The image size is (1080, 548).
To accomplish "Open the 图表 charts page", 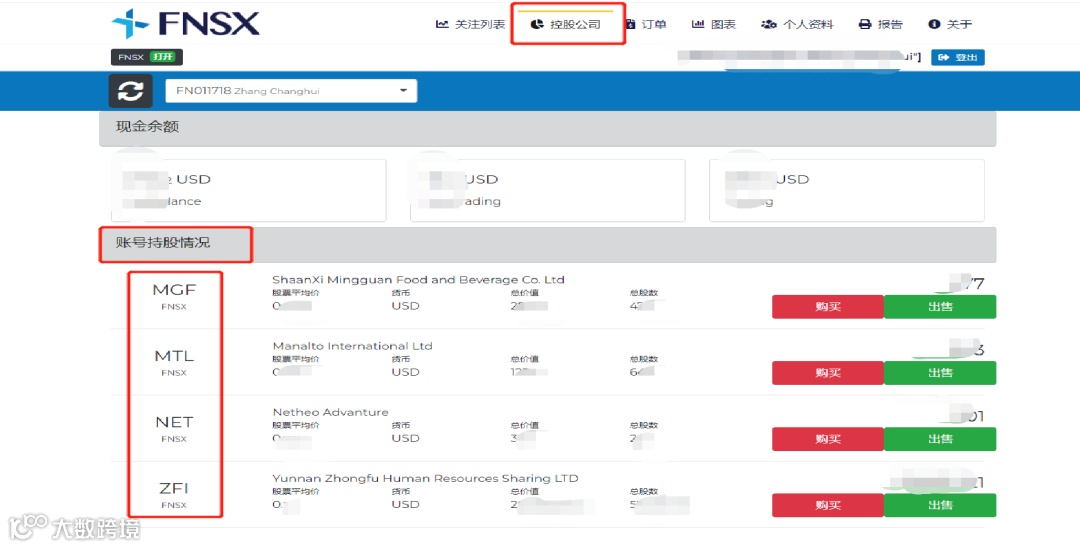I will (714, 24).
